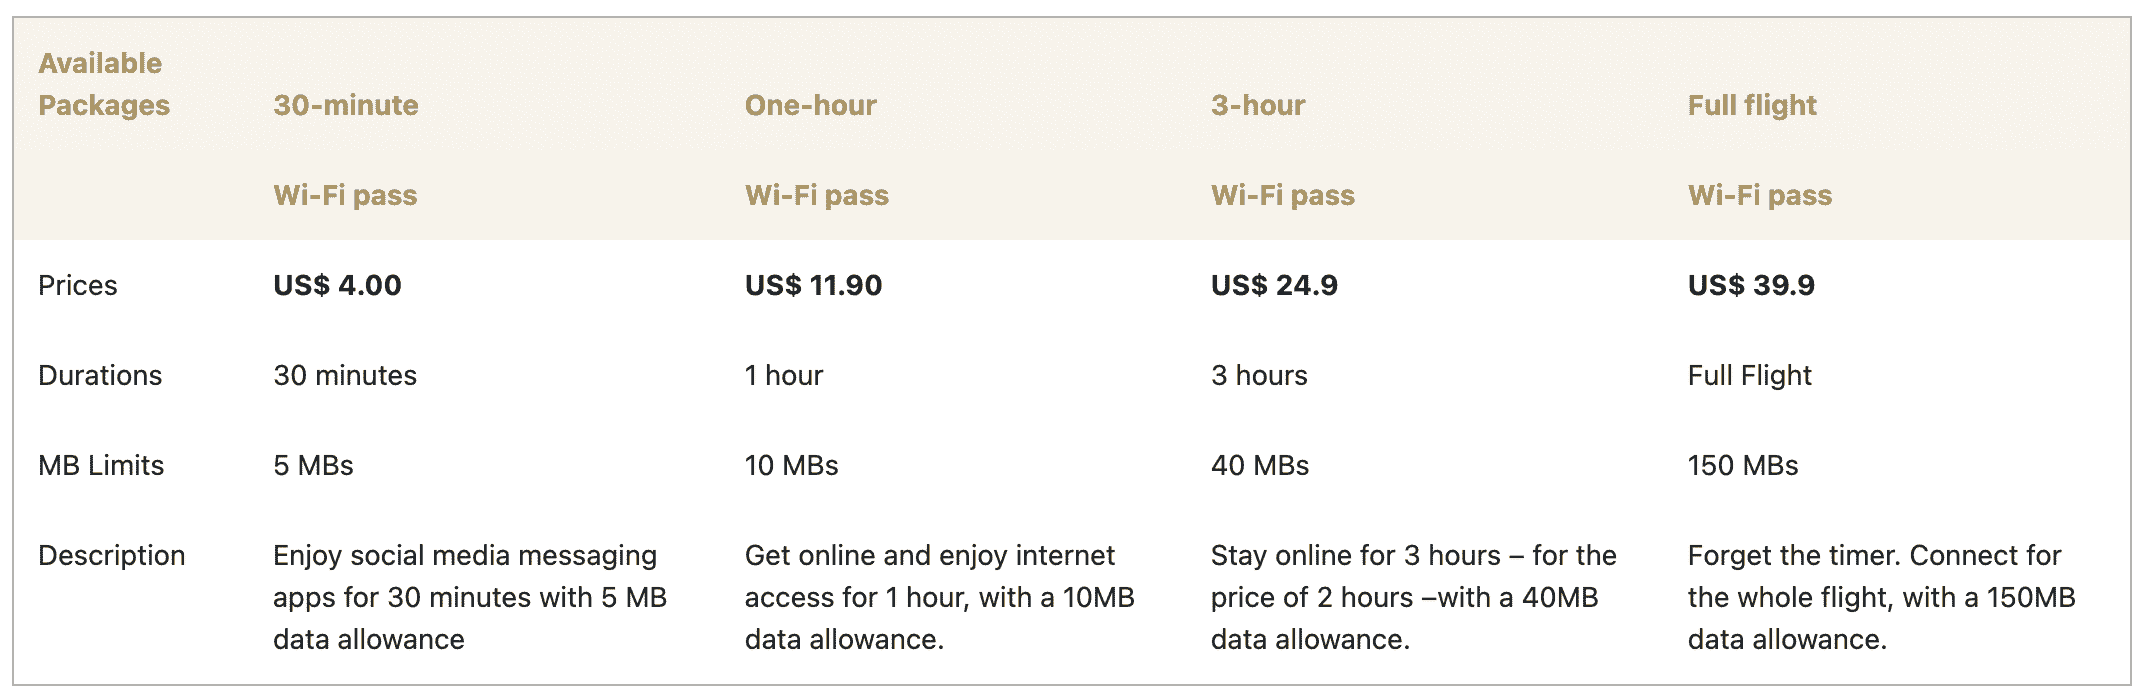Click the US$ 4.00 price

[337, 285]
